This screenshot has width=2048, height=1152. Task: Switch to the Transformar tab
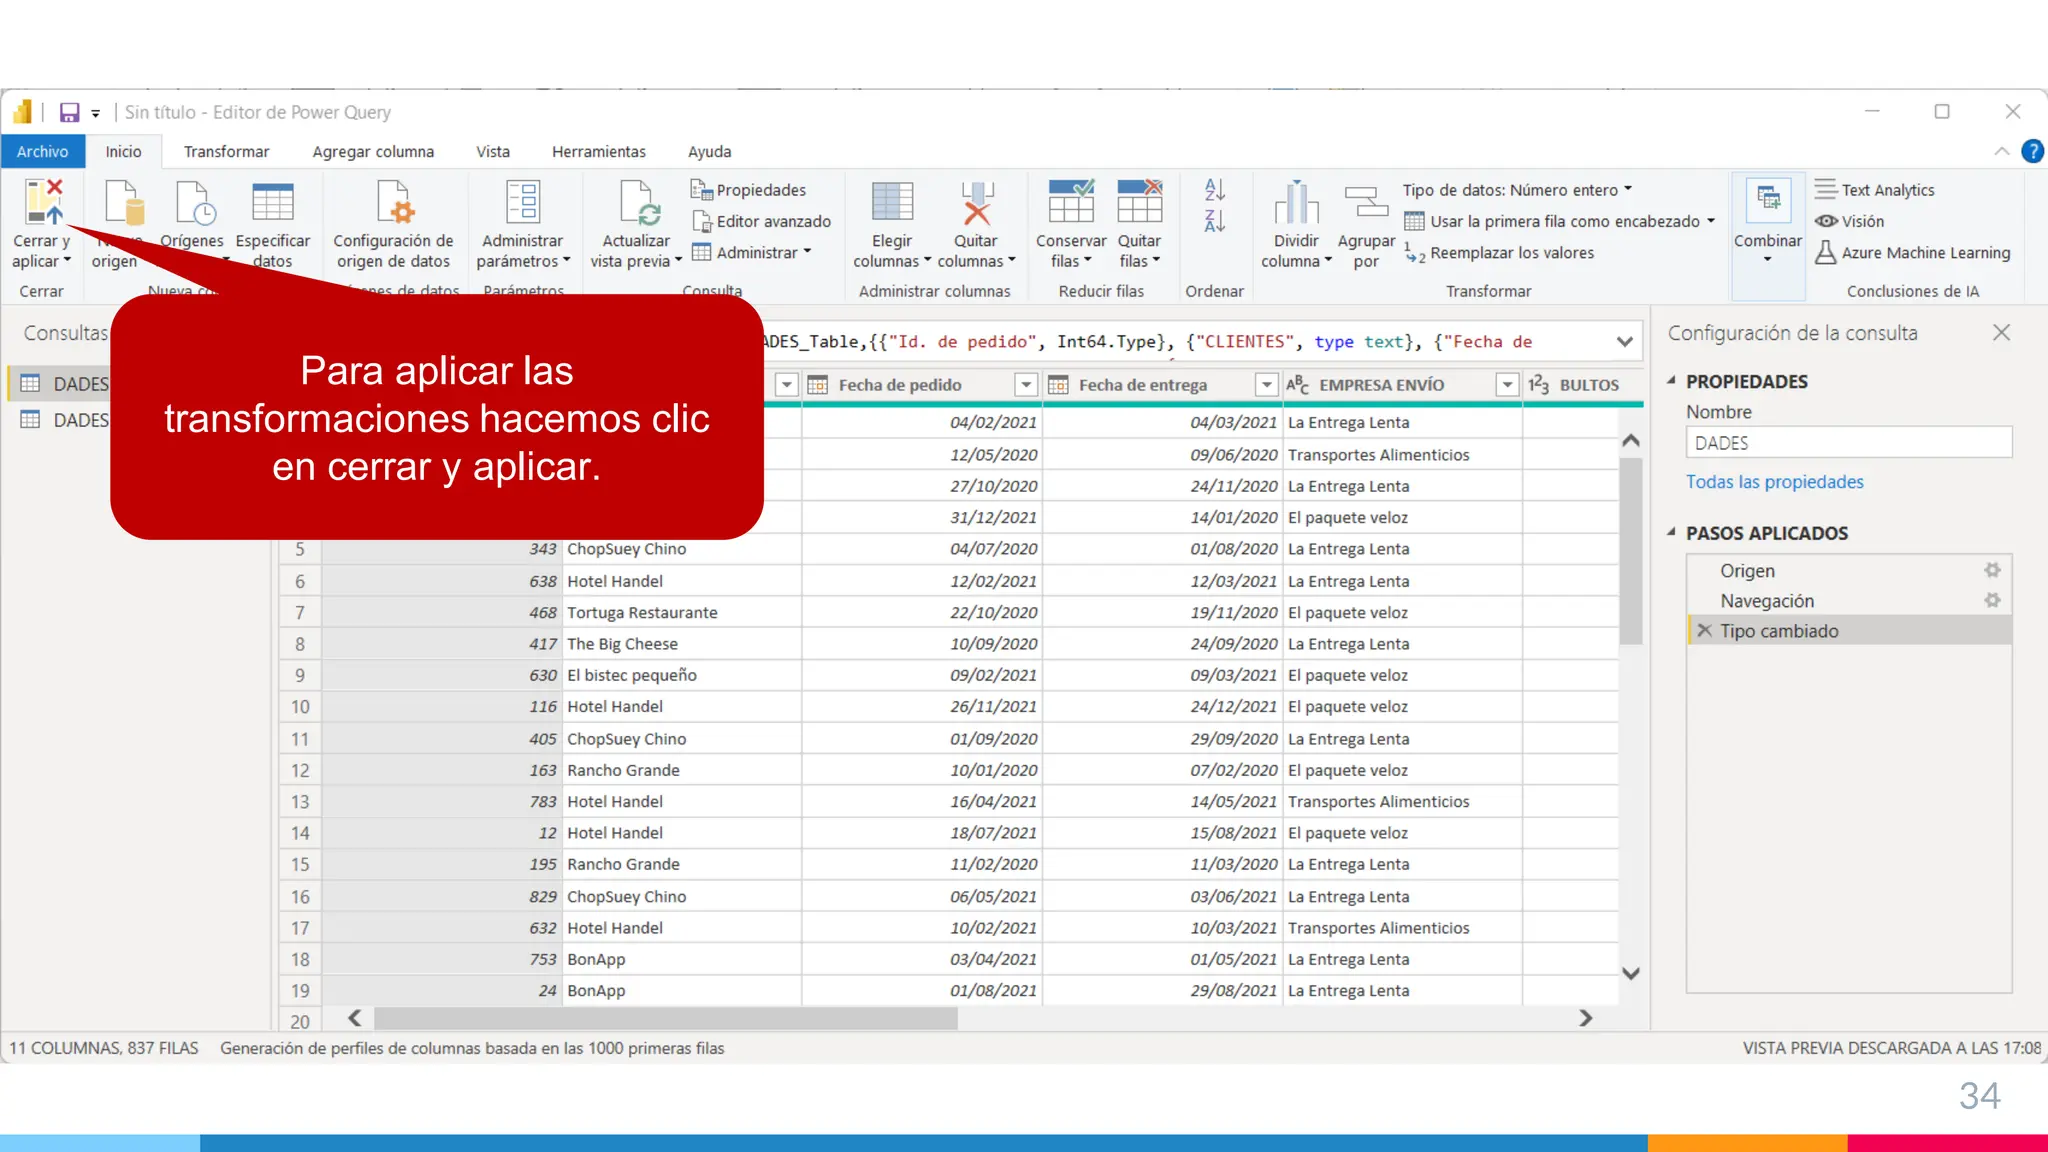226,151
